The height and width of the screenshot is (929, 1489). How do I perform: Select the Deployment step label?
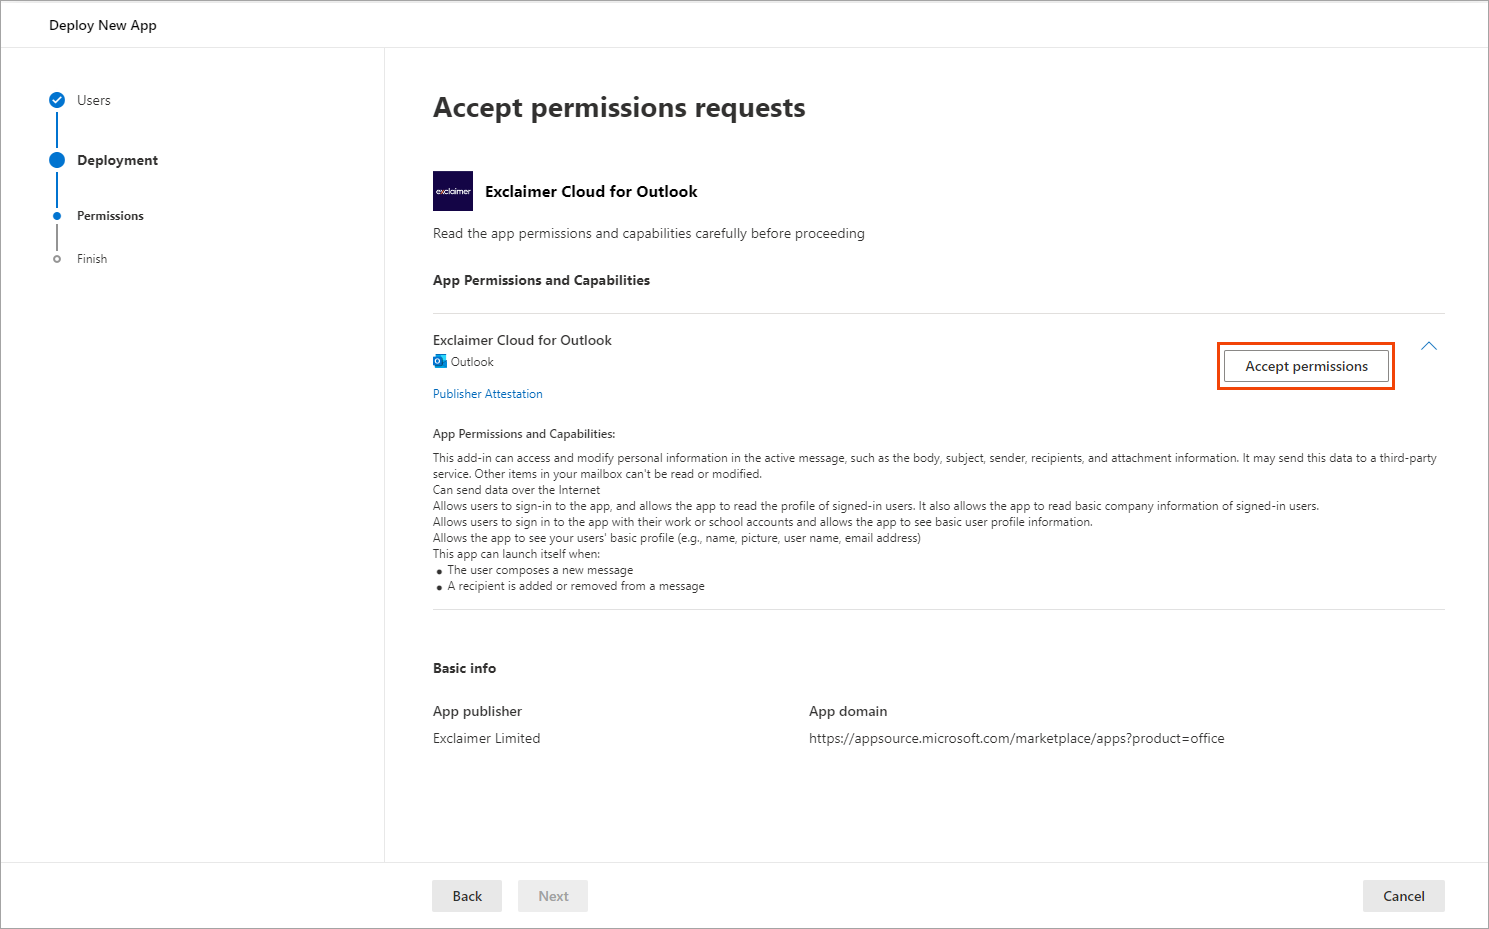pos(118,160)
